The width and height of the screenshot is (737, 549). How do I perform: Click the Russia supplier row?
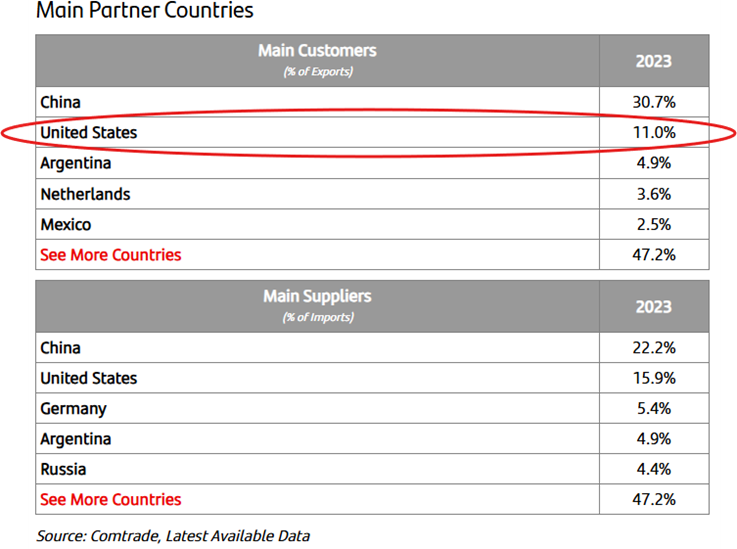(x=63, y=470)
